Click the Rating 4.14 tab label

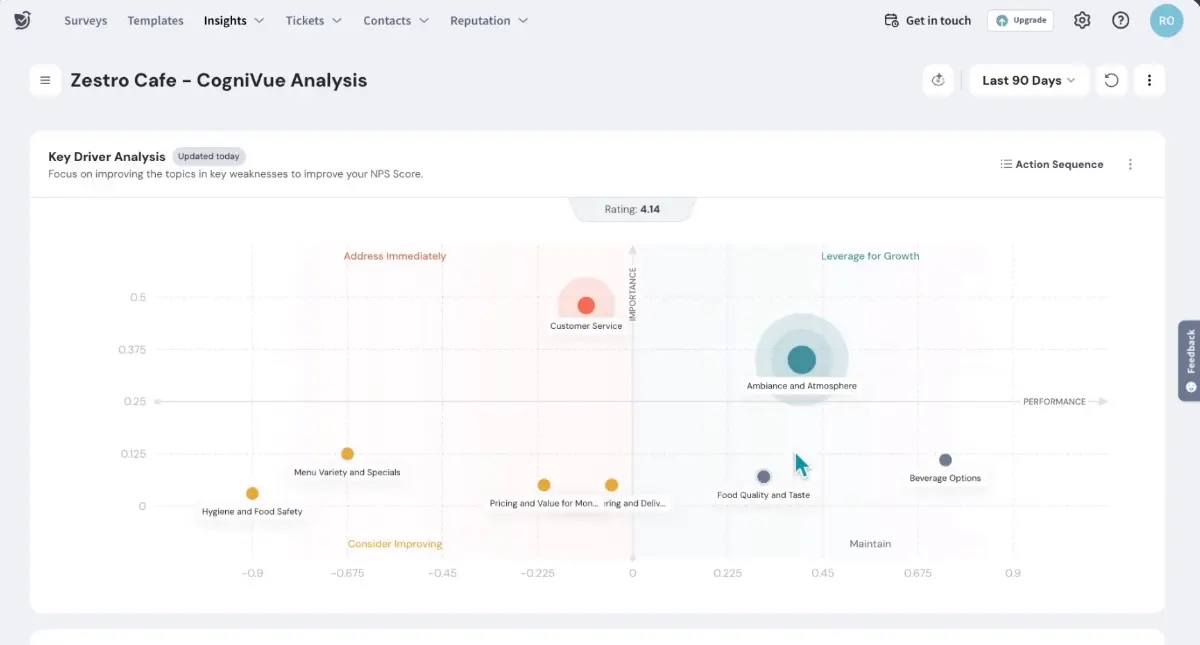click(632, 209)
